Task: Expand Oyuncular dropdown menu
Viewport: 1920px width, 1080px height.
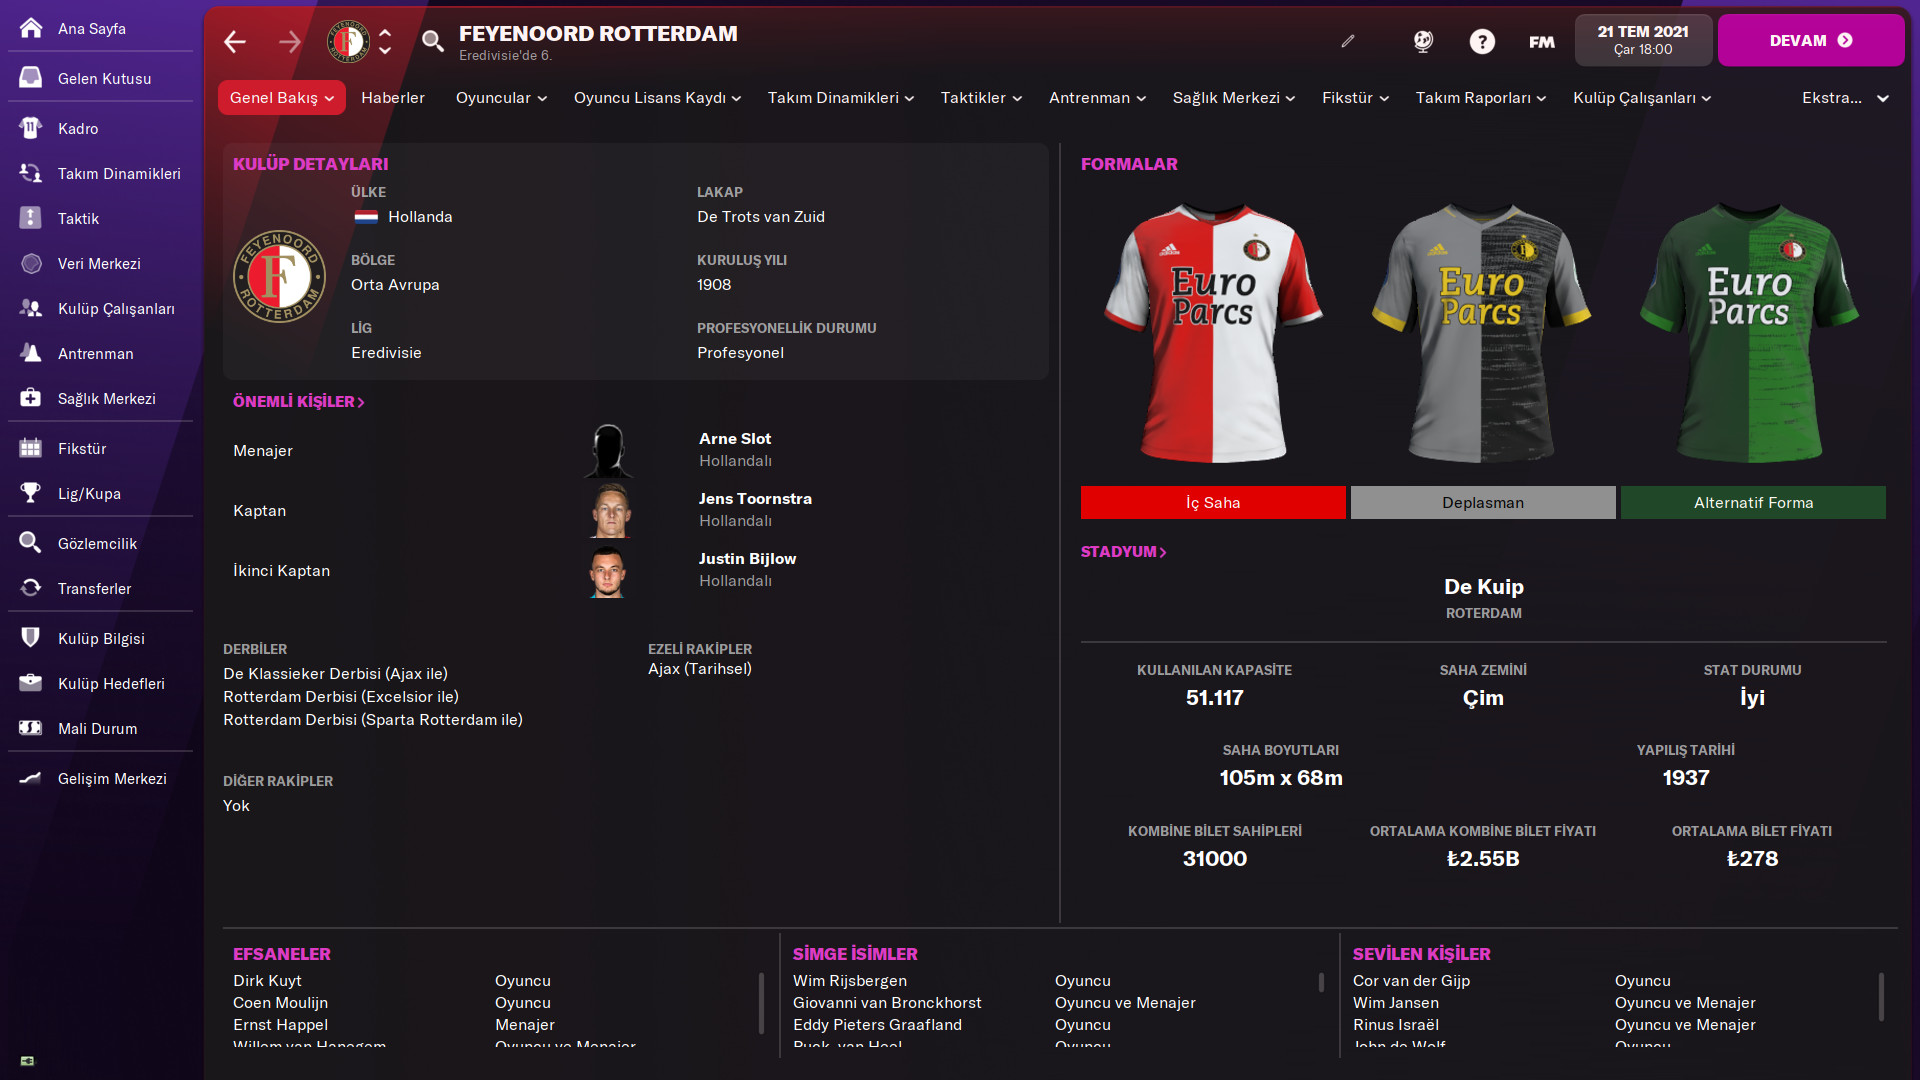Action: [x=501, y=97]
